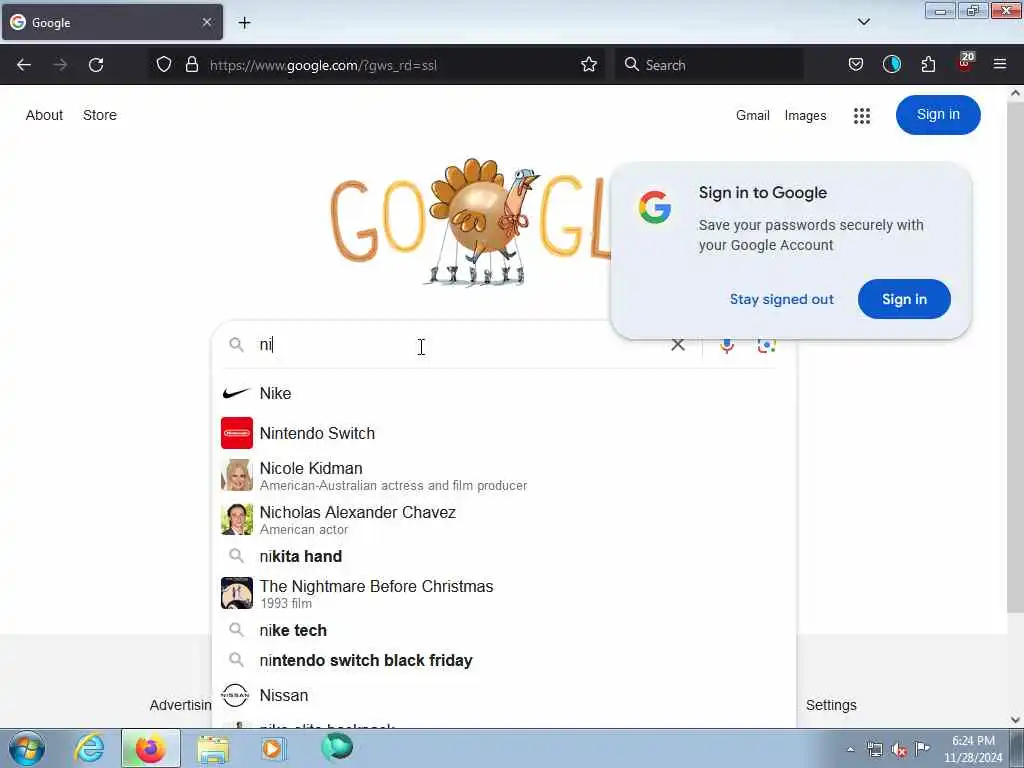Click the address bar URL

click(323, 65)
